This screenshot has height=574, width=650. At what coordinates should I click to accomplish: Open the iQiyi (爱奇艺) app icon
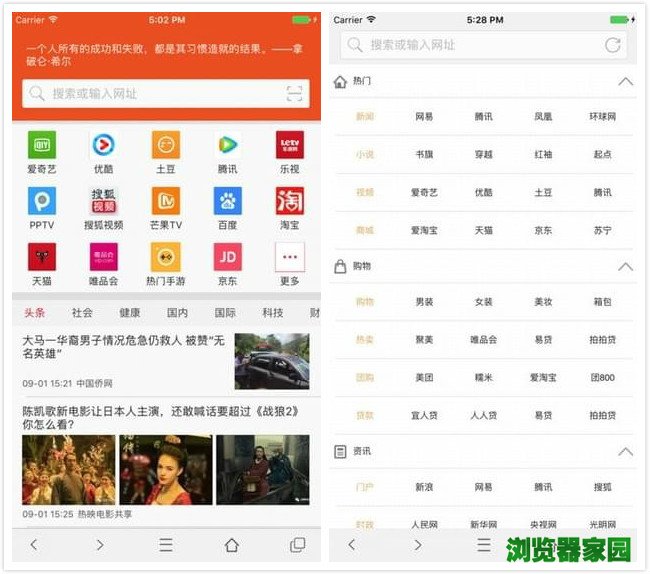coord(42,145)
